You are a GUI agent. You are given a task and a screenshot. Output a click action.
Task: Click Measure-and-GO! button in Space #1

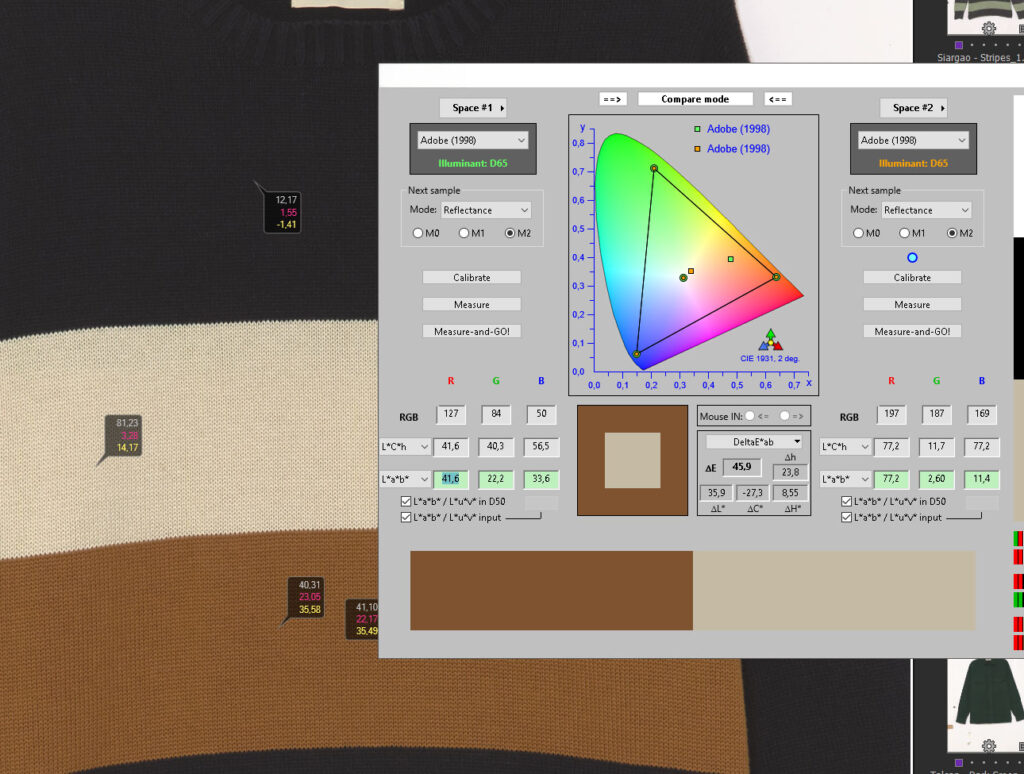(x=471, y=331)
